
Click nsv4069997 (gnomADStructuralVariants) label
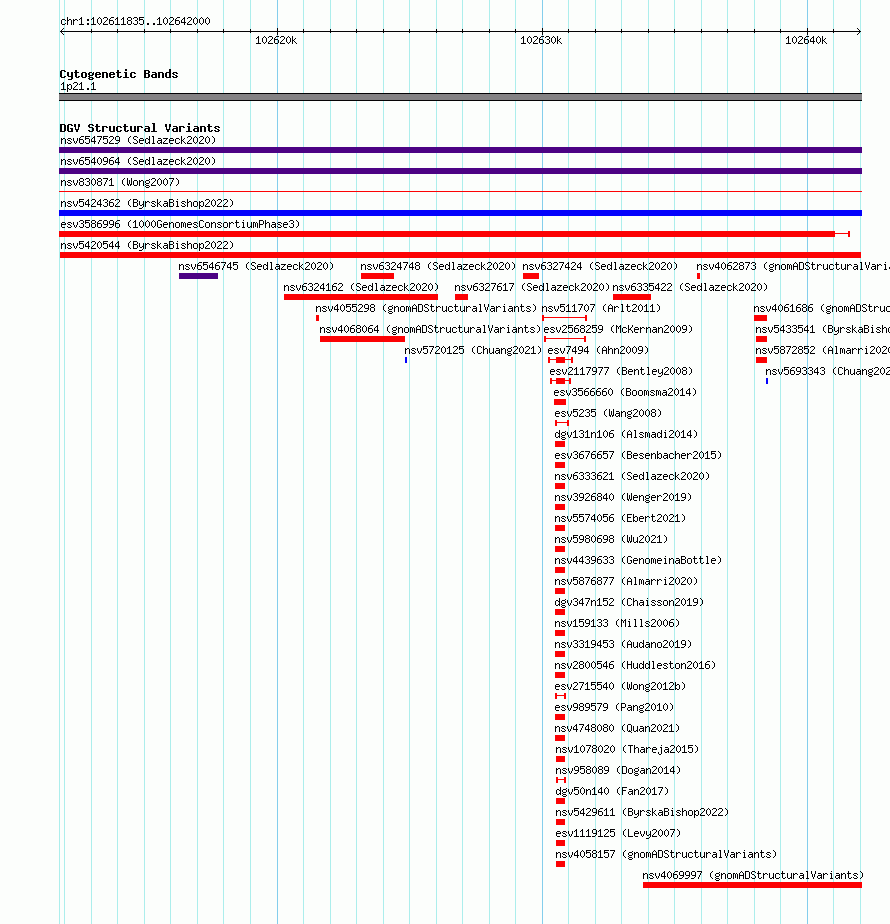tap(753, 876)
